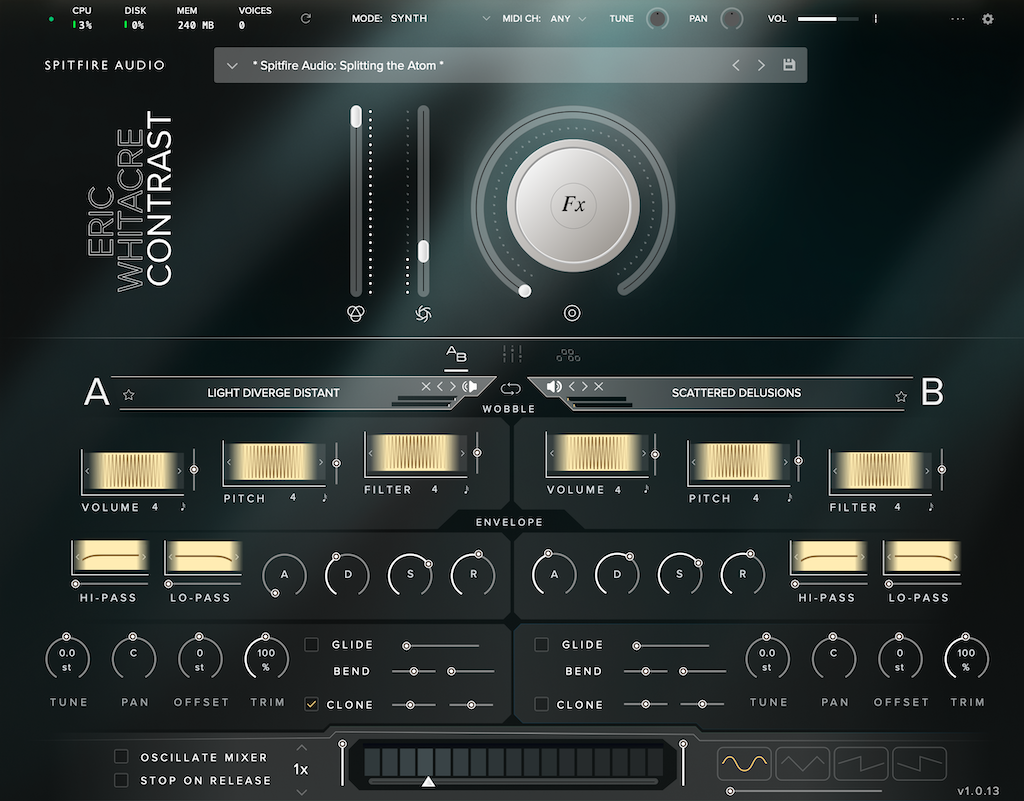The image size is (1024, 801).
Task: Open the settings gear in the top bar
Action: [x=987, y=19]
